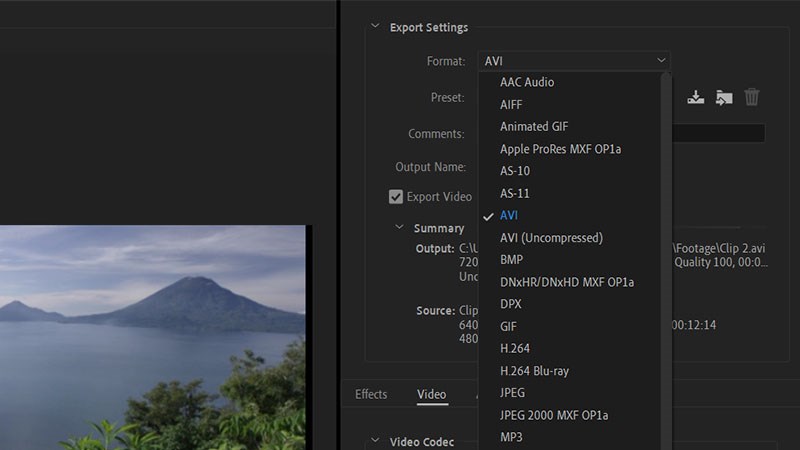Viewport: 800px width, 450px height.
Task: Click the Import Presets icon
Action: [724, 97]
